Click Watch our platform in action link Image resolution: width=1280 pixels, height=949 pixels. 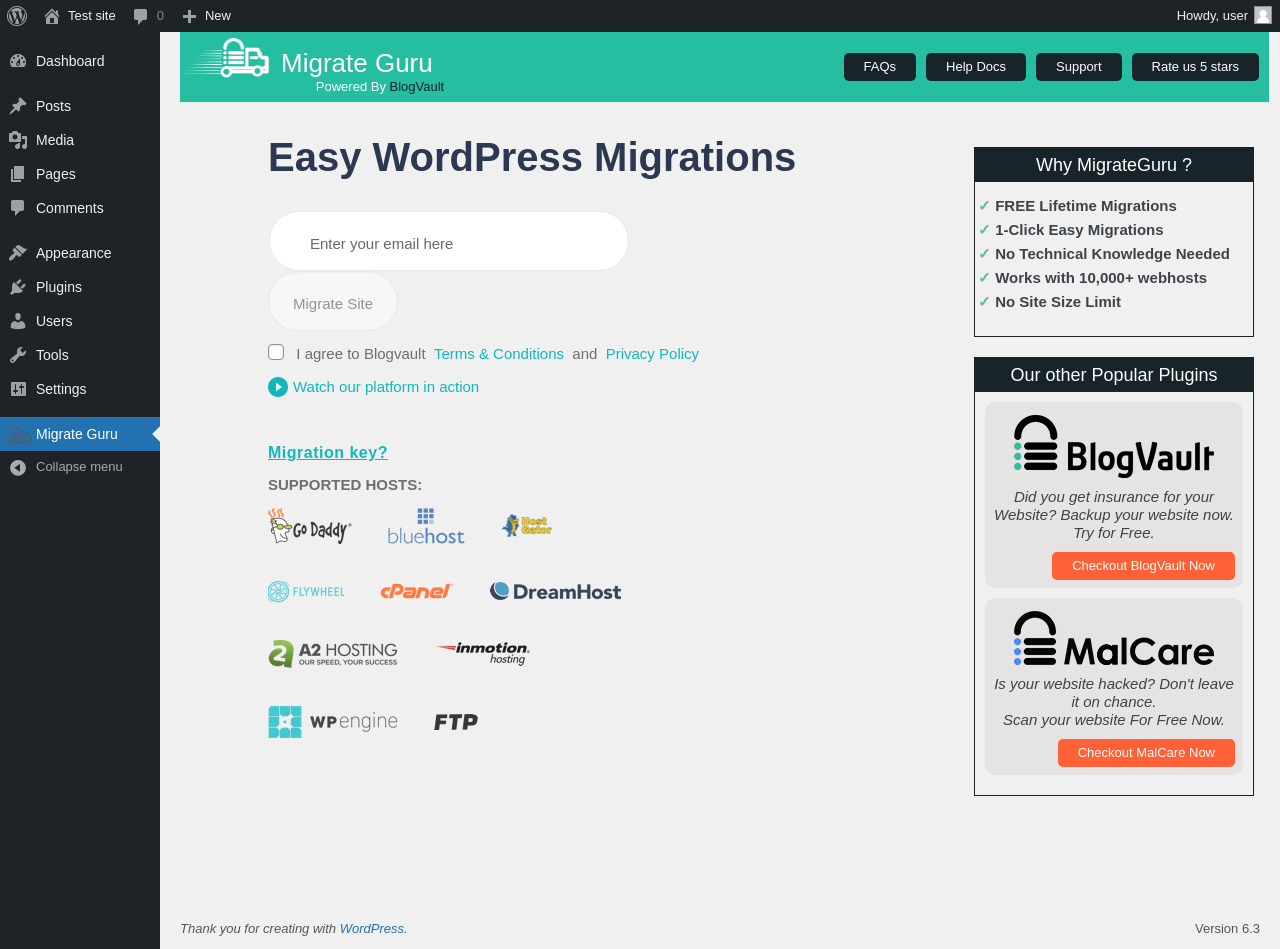386,387
